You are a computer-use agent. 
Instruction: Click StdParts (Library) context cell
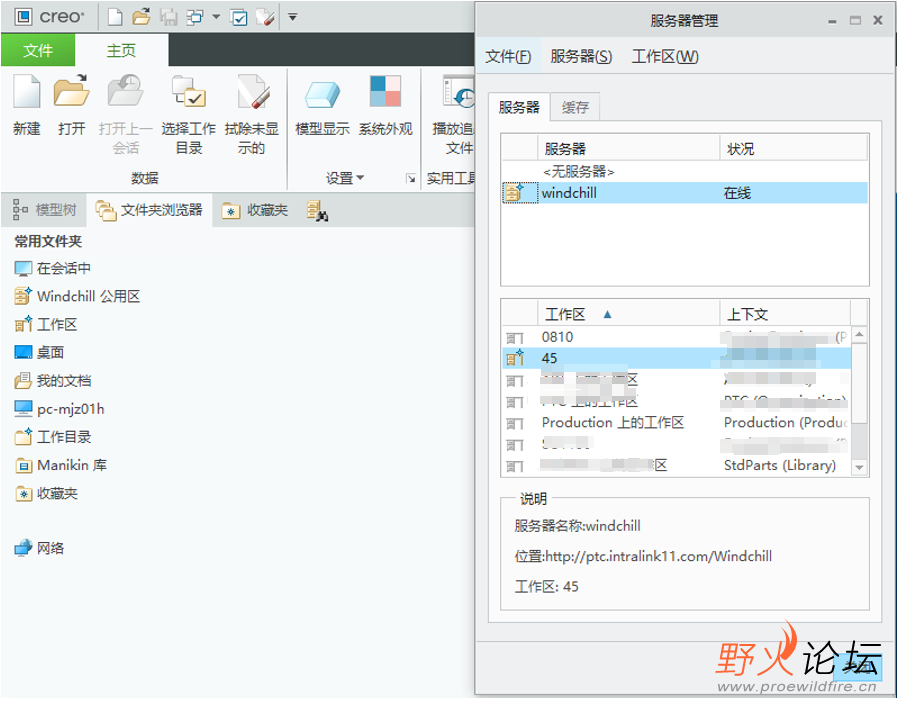[780, 466]
